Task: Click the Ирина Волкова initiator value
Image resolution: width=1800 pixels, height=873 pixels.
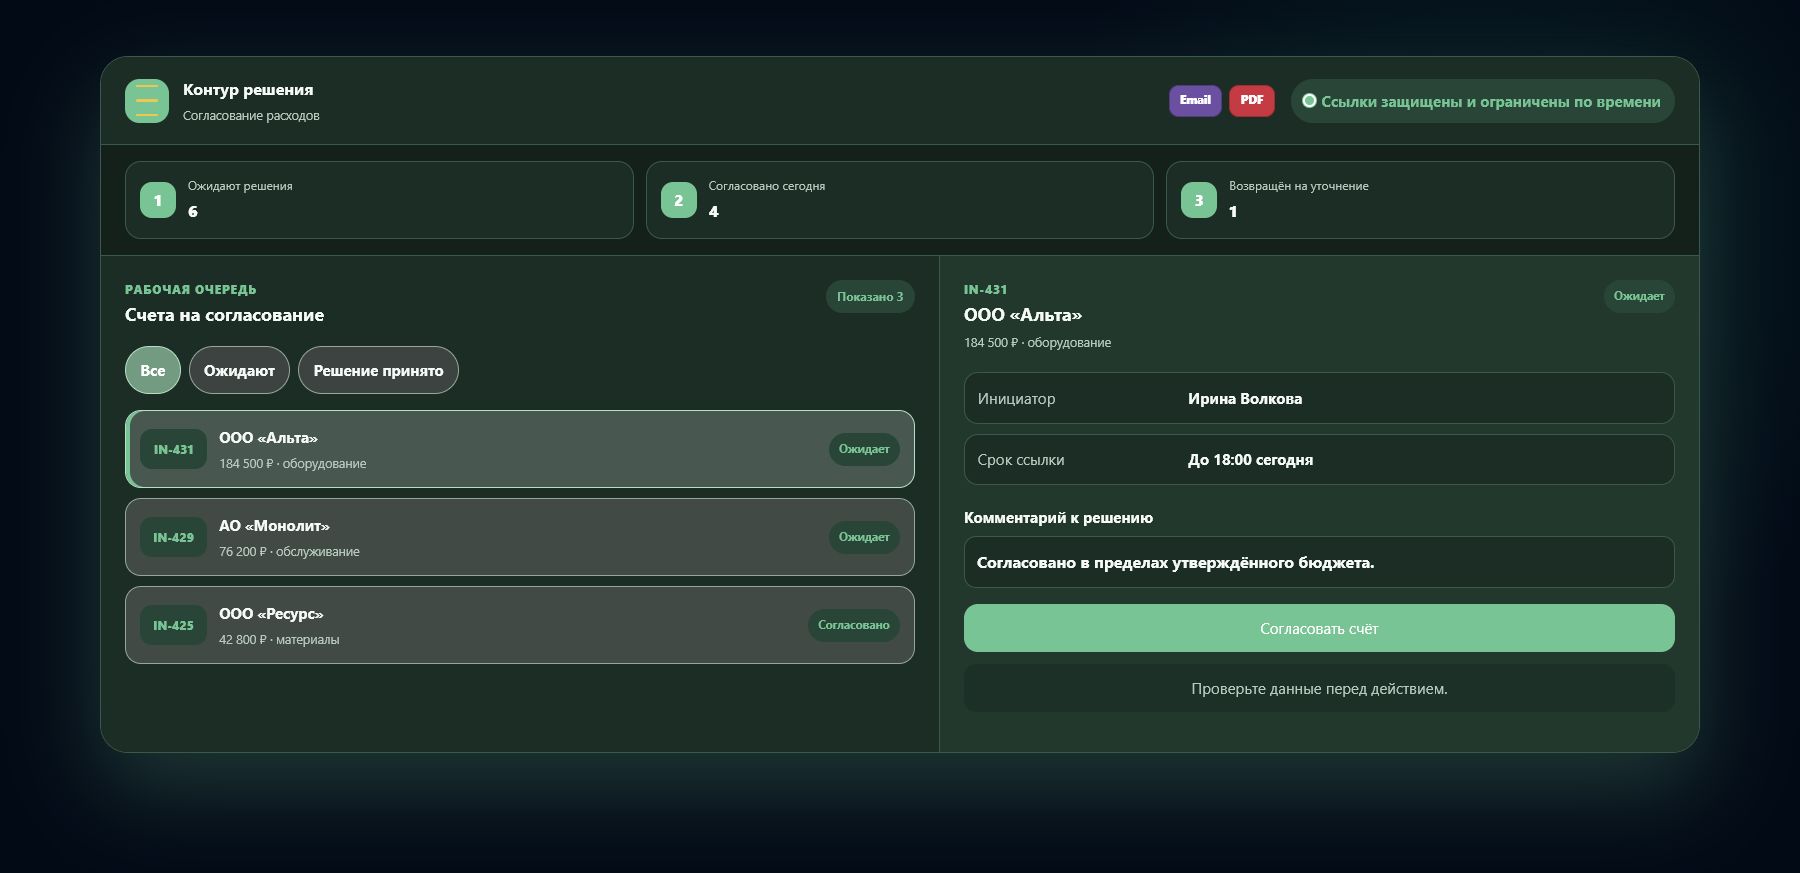Action: (x=1245, y=398)
